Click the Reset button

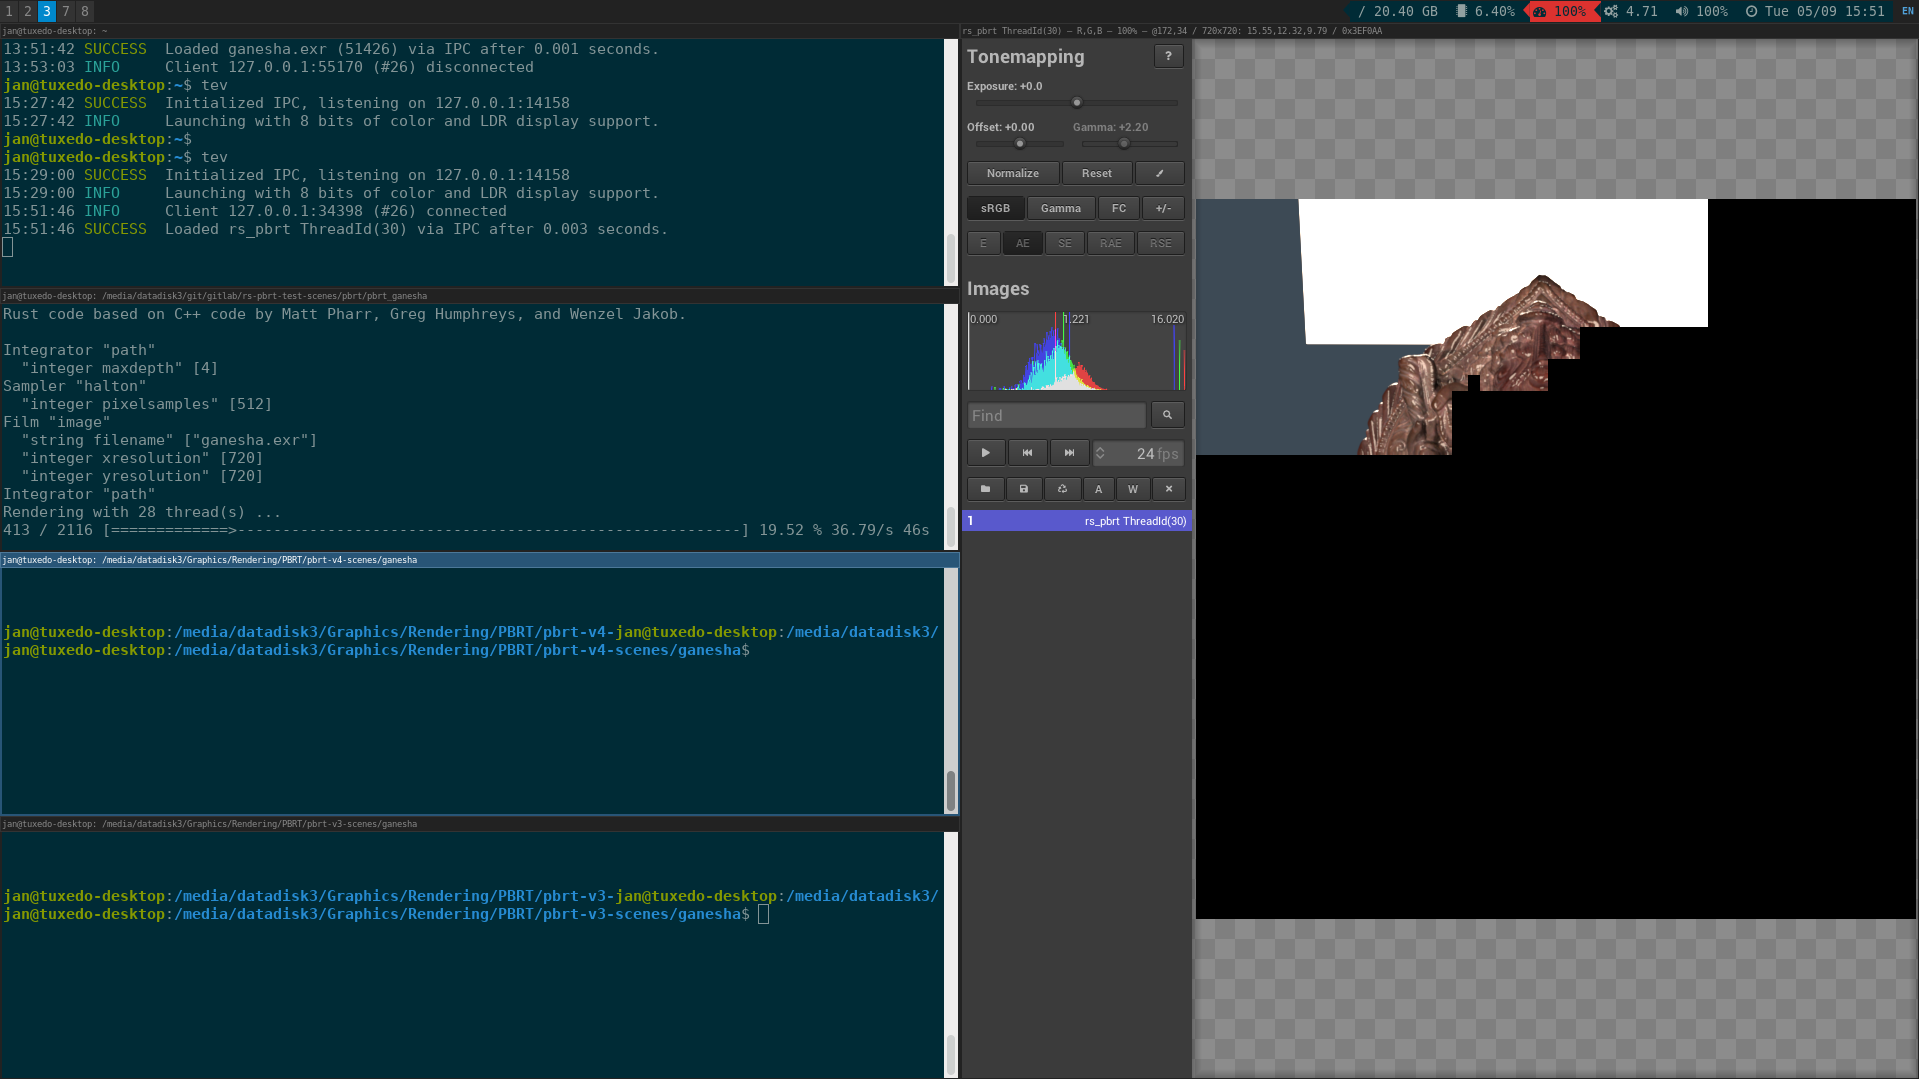click(1096, 174)
